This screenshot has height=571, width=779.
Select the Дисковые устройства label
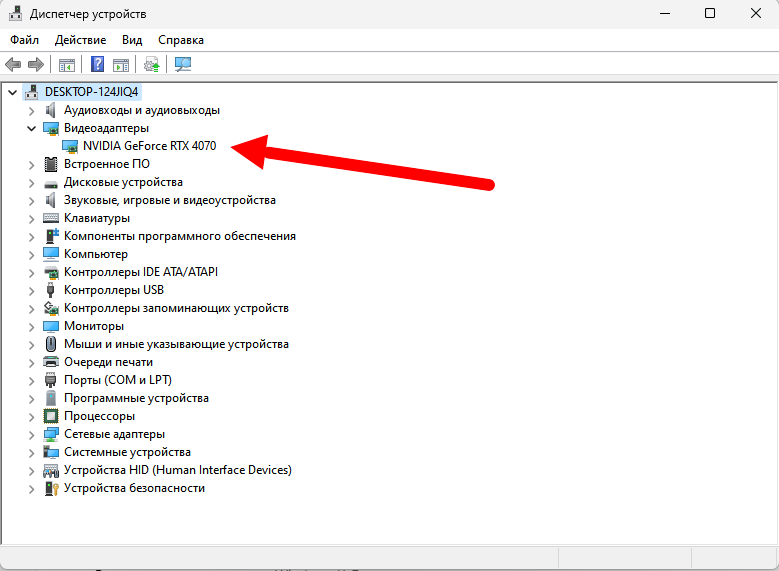[x=123, y=182]
